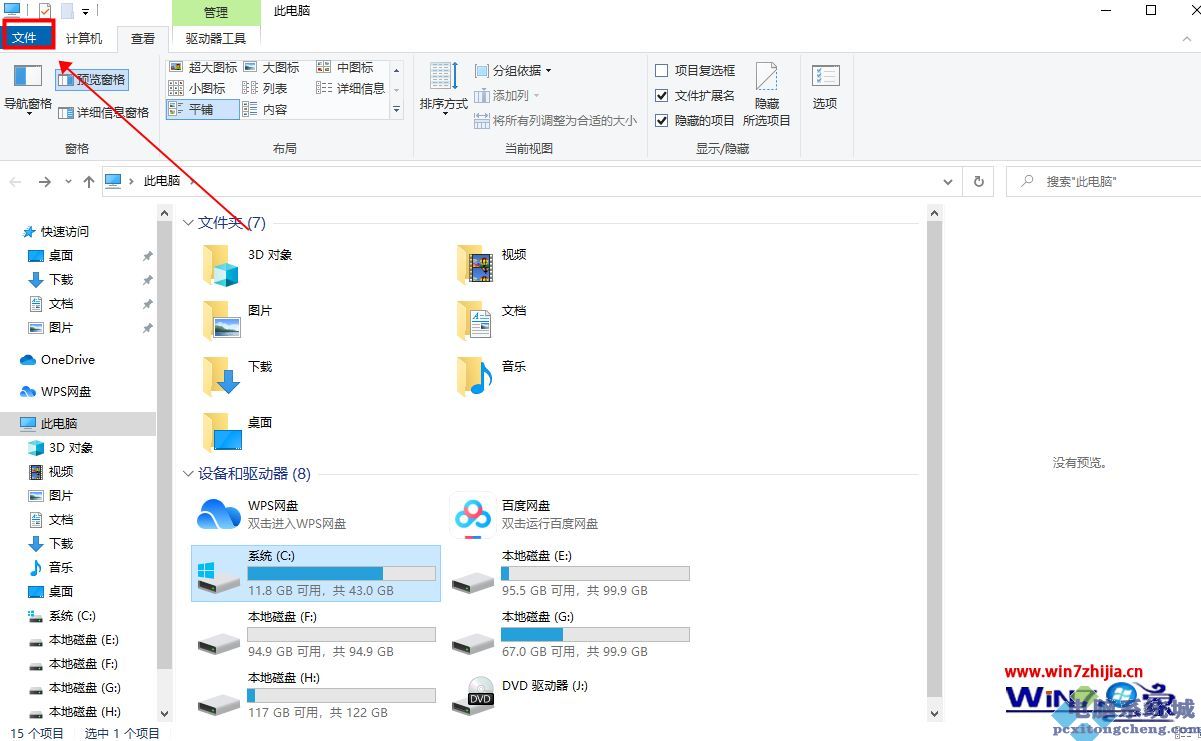Refresh the current folder view
This screenshot has height=741, width=1201.
click(978, 182)
